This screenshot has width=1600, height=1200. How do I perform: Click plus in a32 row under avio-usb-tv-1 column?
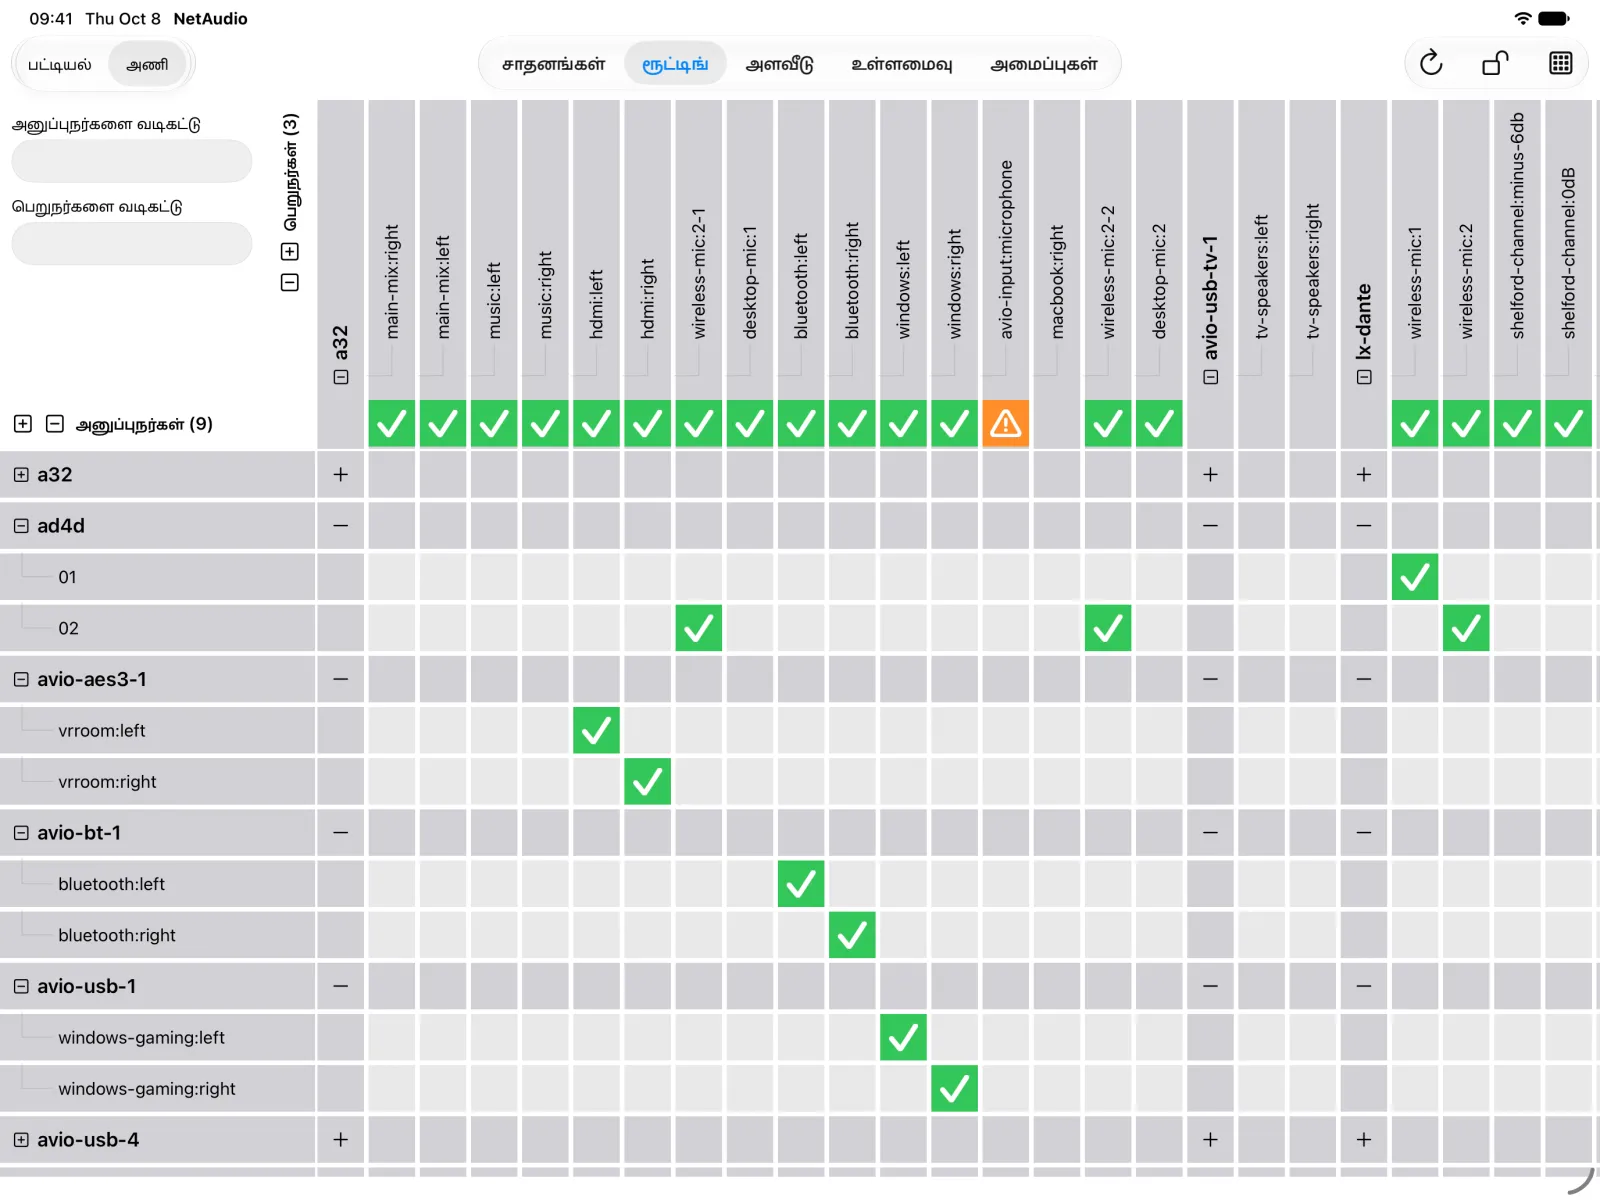tap(1210, 474)
